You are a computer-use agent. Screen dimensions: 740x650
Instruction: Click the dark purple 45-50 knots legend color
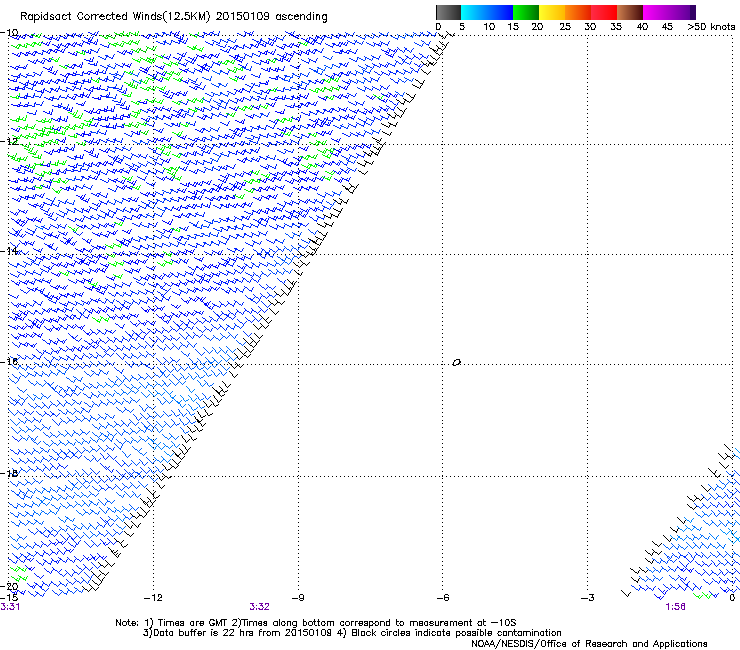coord(682,12)
